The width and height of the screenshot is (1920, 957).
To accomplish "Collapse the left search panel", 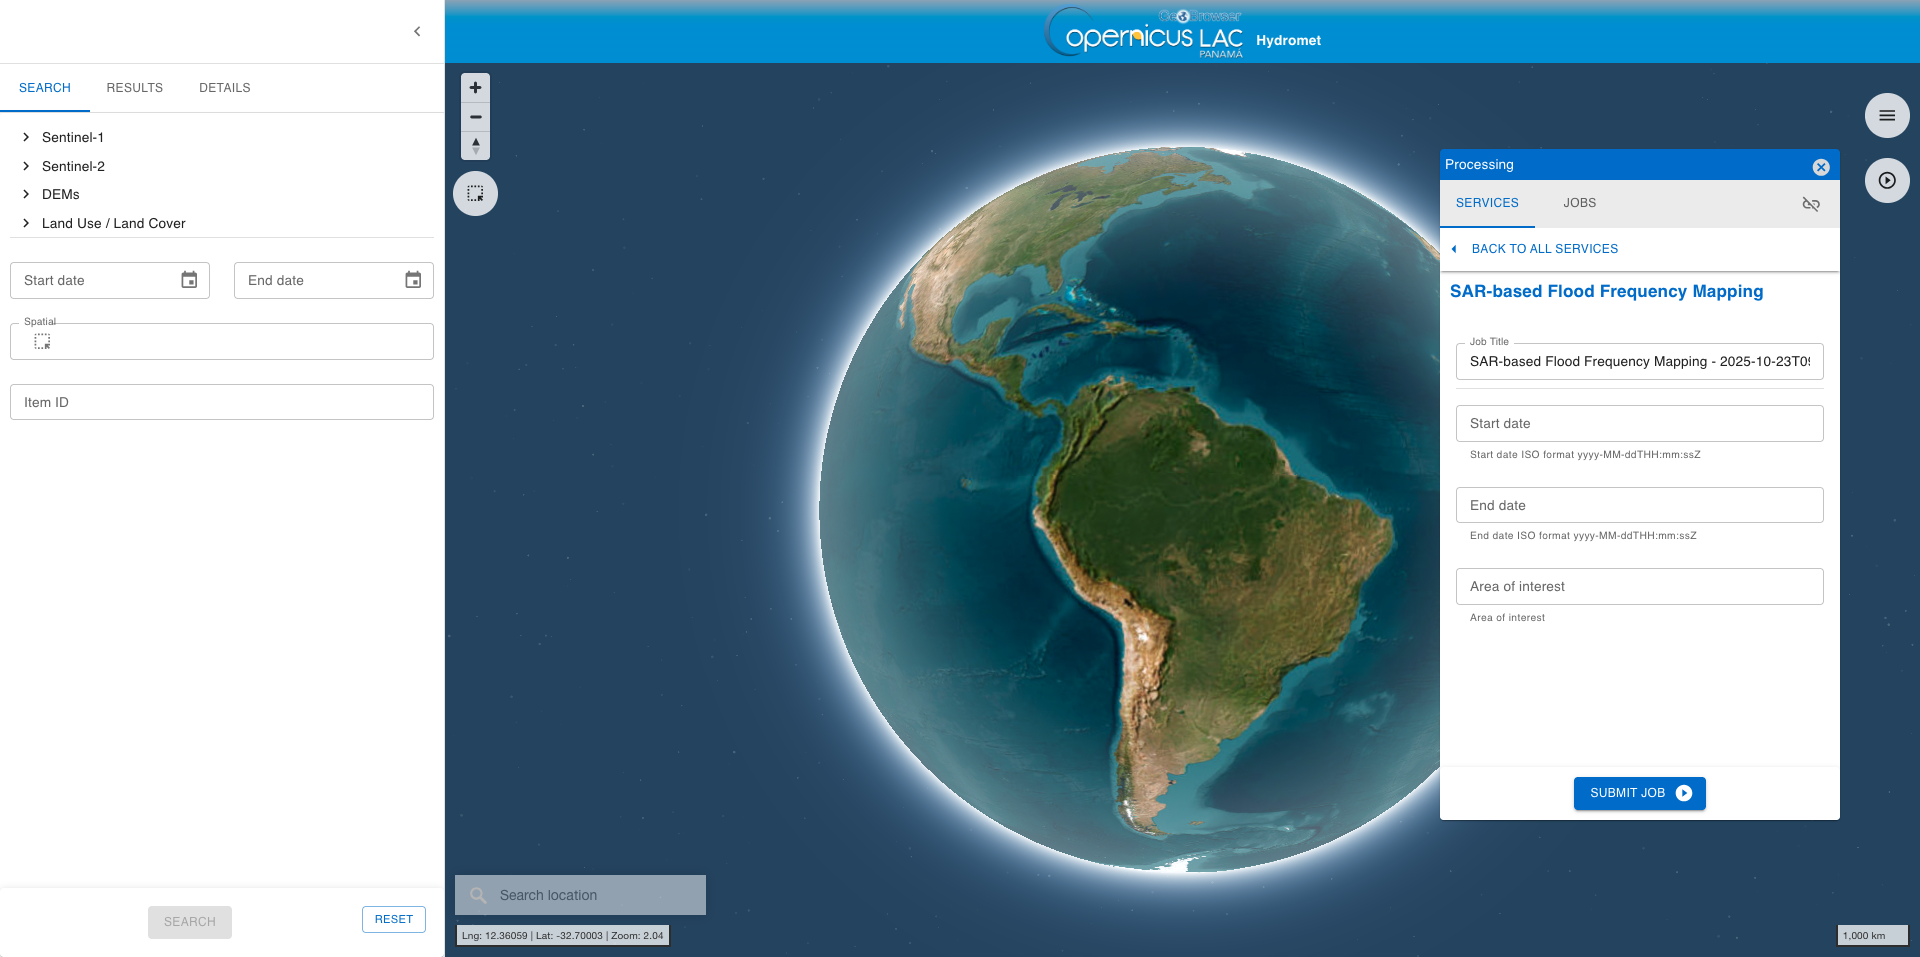I will coord(417,32).
